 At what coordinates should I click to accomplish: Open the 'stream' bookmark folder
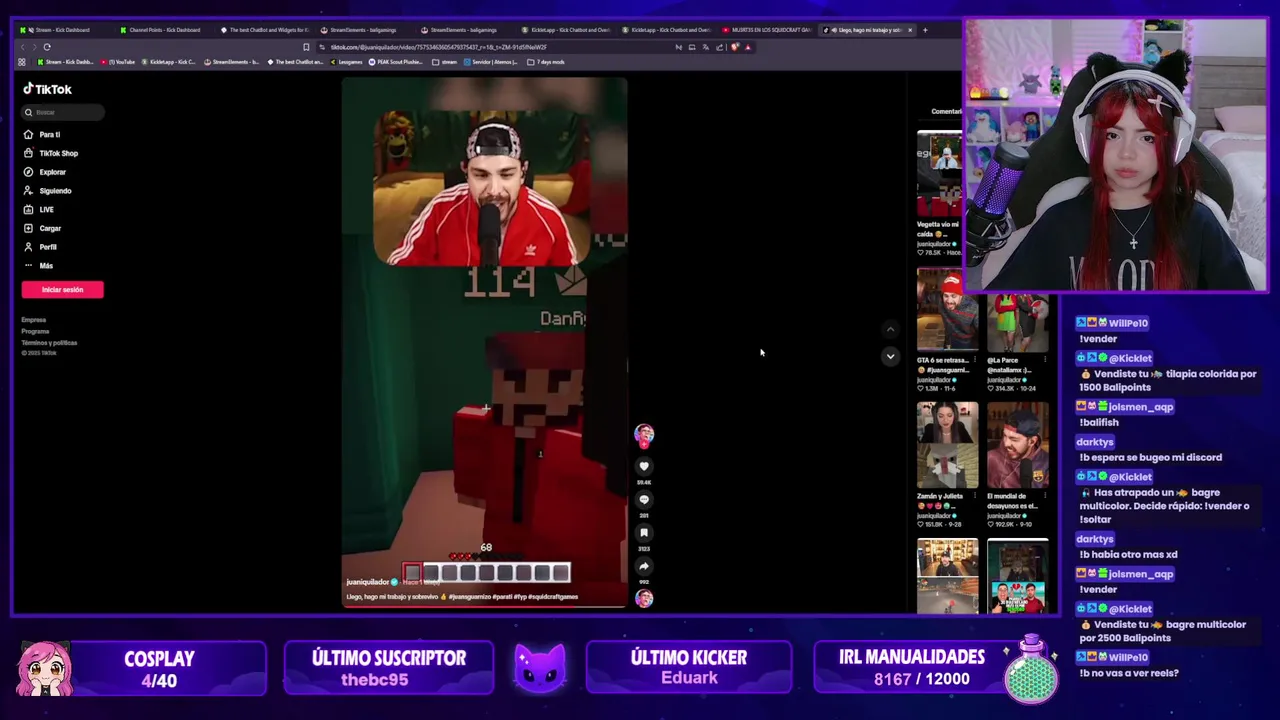pos(446,62)
